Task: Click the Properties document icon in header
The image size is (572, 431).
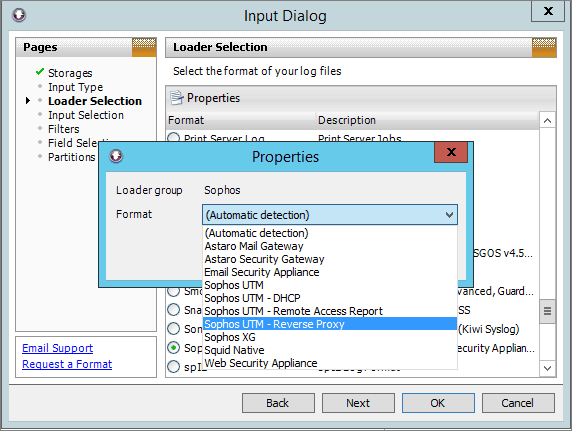Action: click(x=177, y=98)
